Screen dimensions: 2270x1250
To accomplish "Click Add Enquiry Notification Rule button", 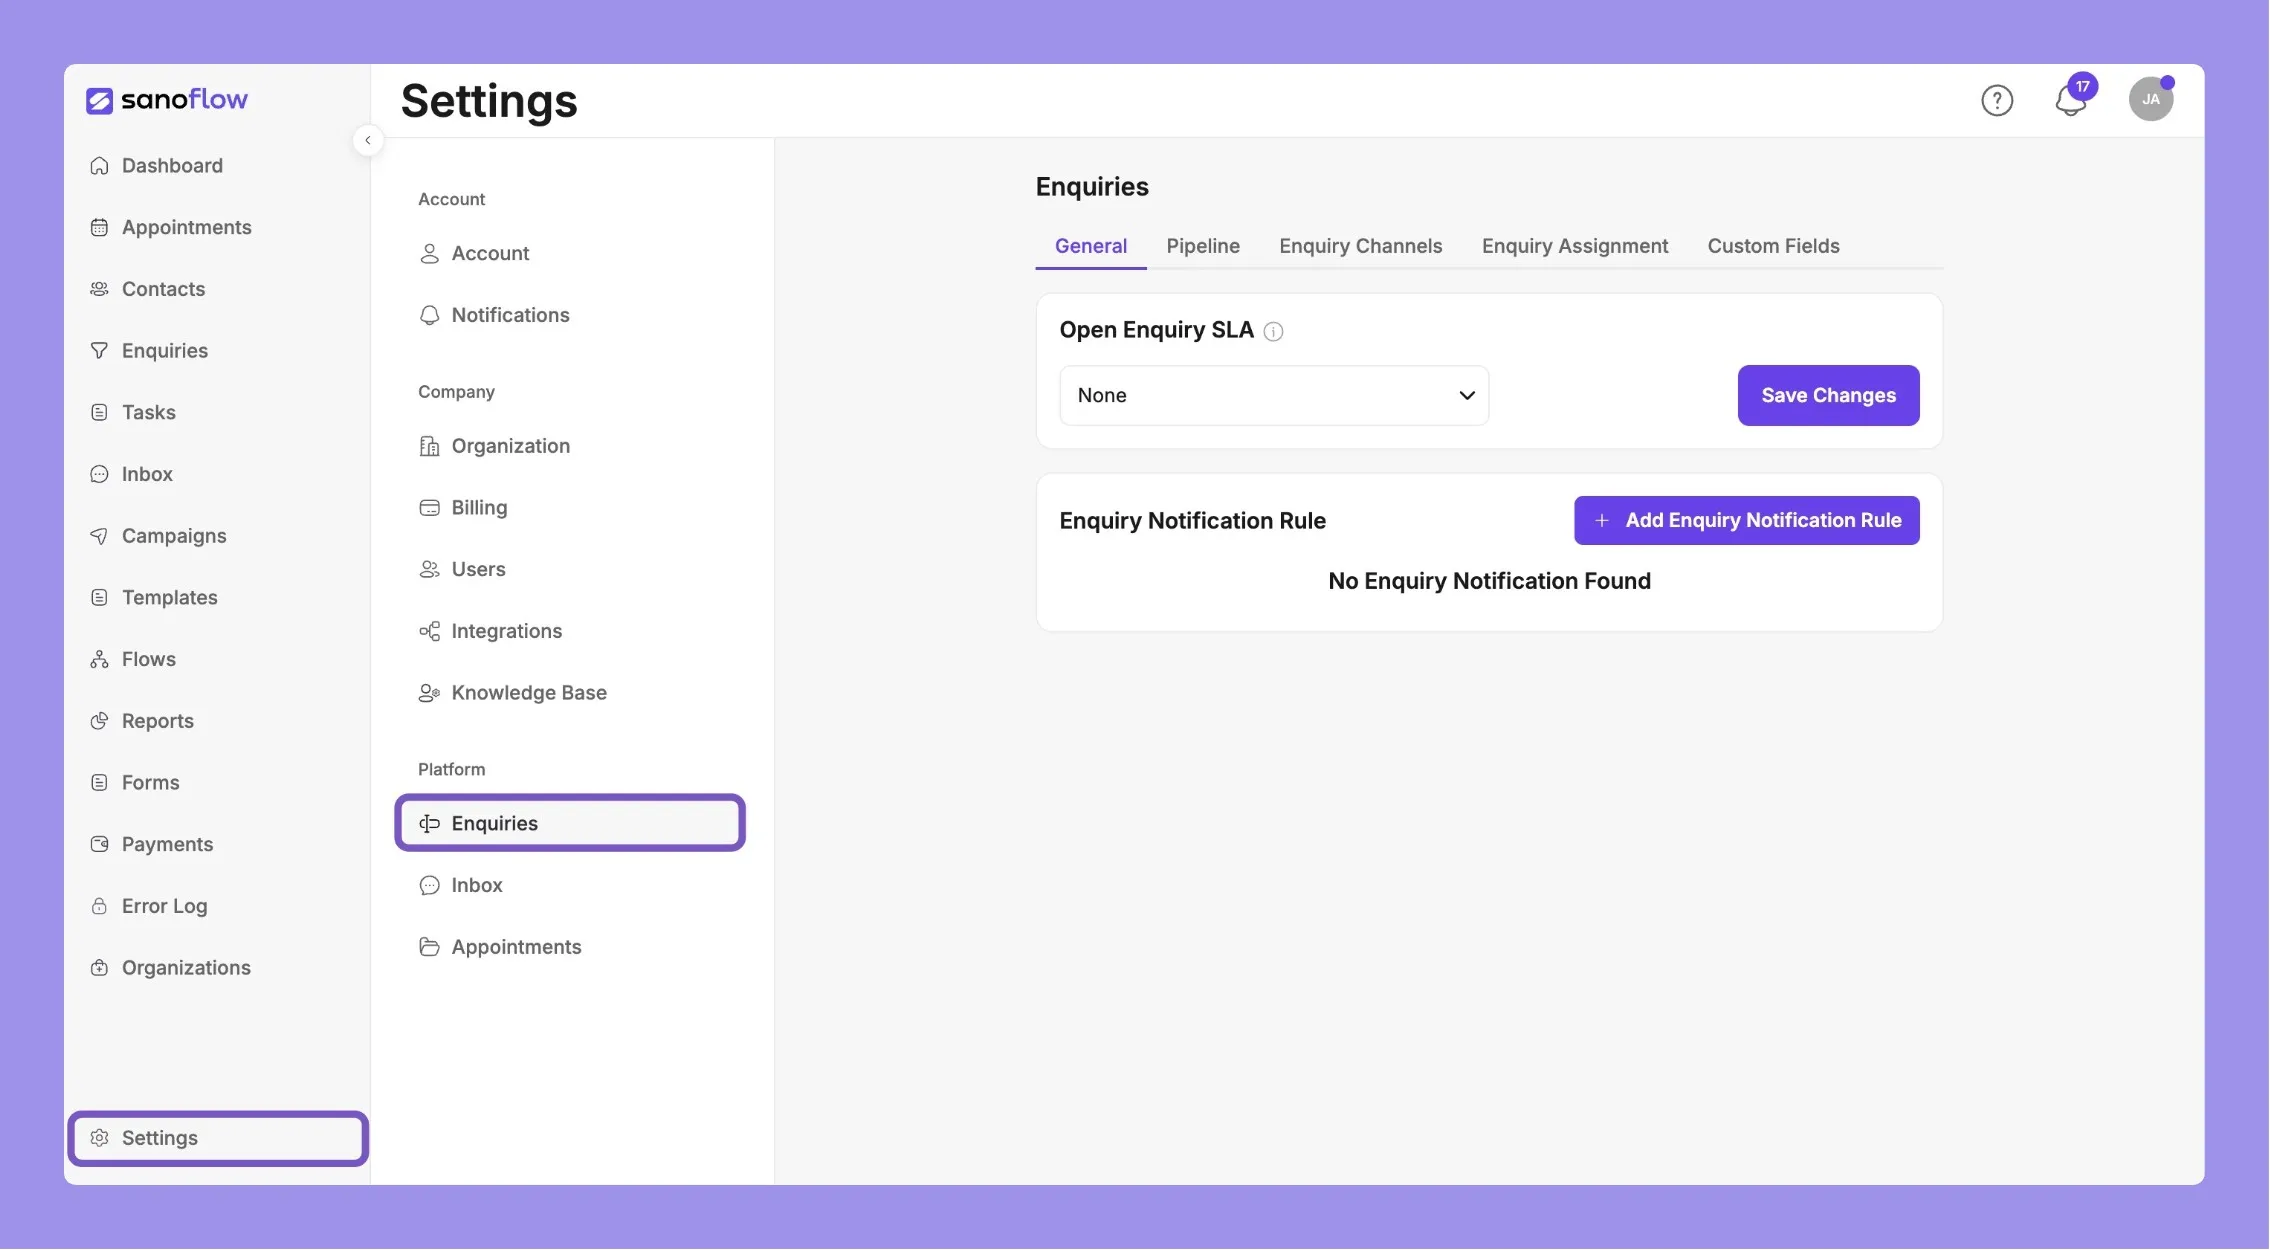I will pyautogui.click(x=1746, y=521).
